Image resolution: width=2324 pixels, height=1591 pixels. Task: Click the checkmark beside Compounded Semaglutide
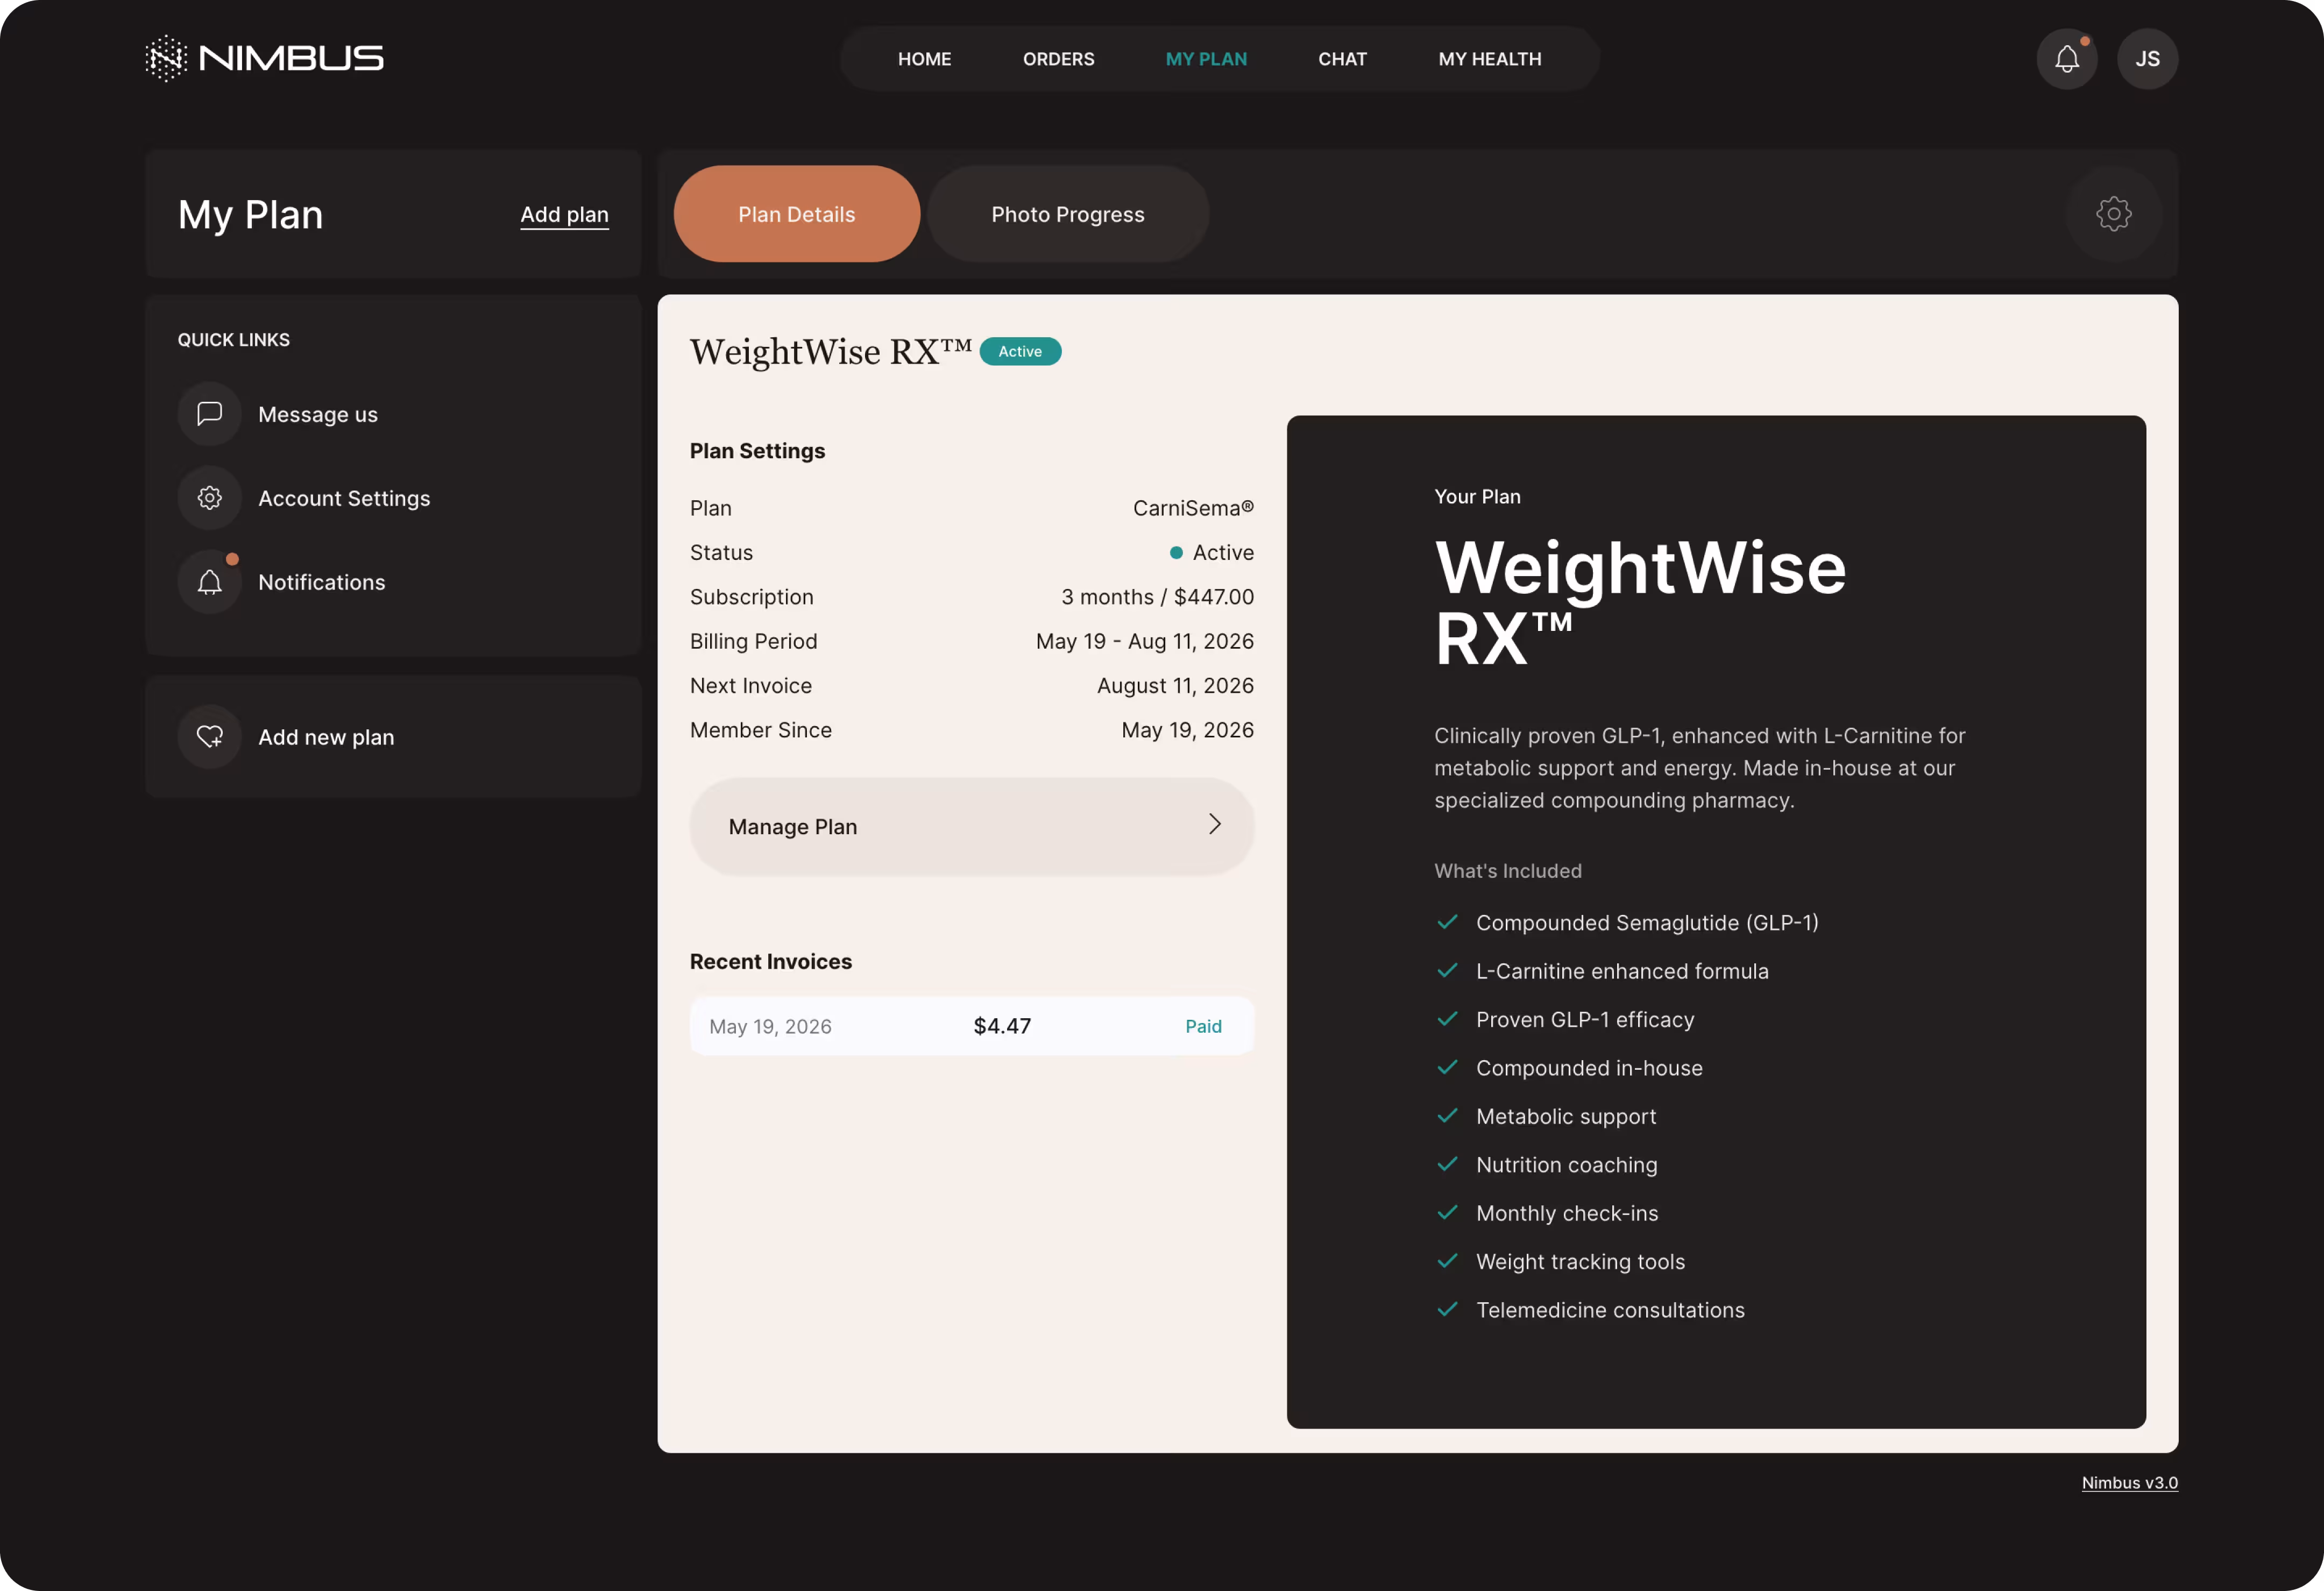(x=1447, y=922)
